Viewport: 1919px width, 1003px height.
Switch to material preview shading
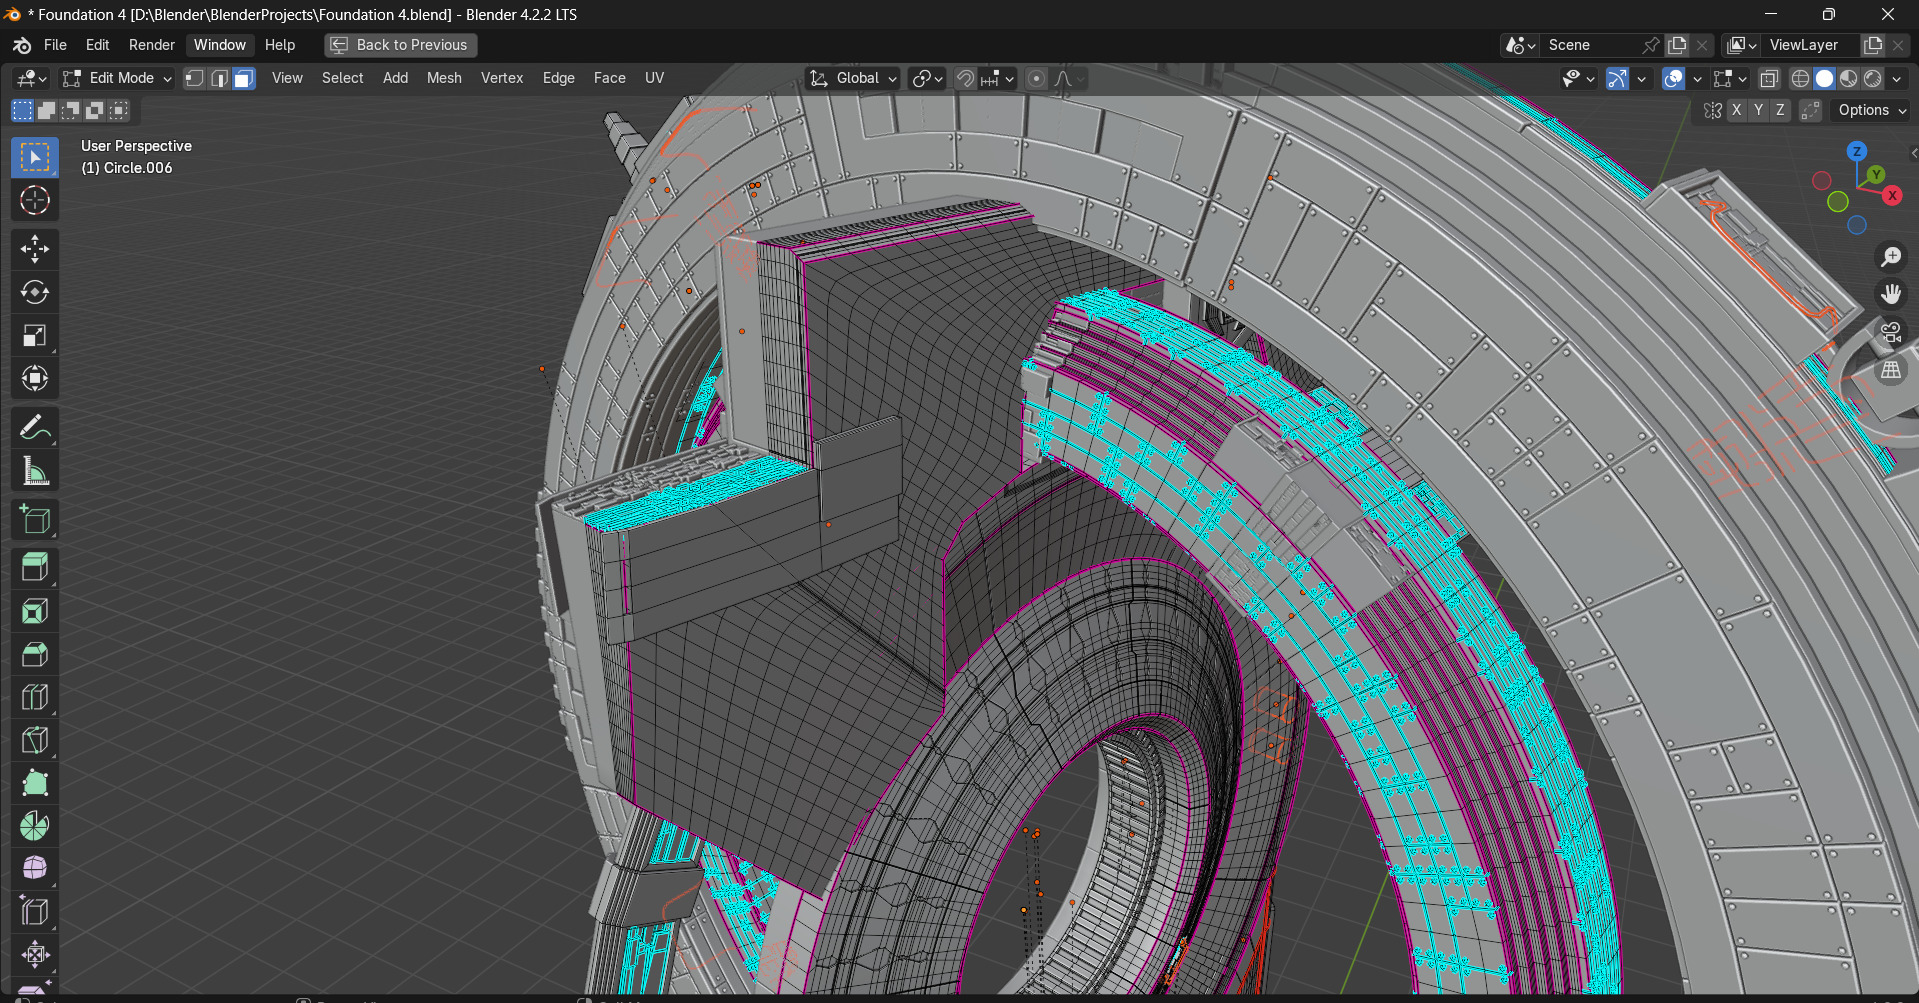point(1849,78)
